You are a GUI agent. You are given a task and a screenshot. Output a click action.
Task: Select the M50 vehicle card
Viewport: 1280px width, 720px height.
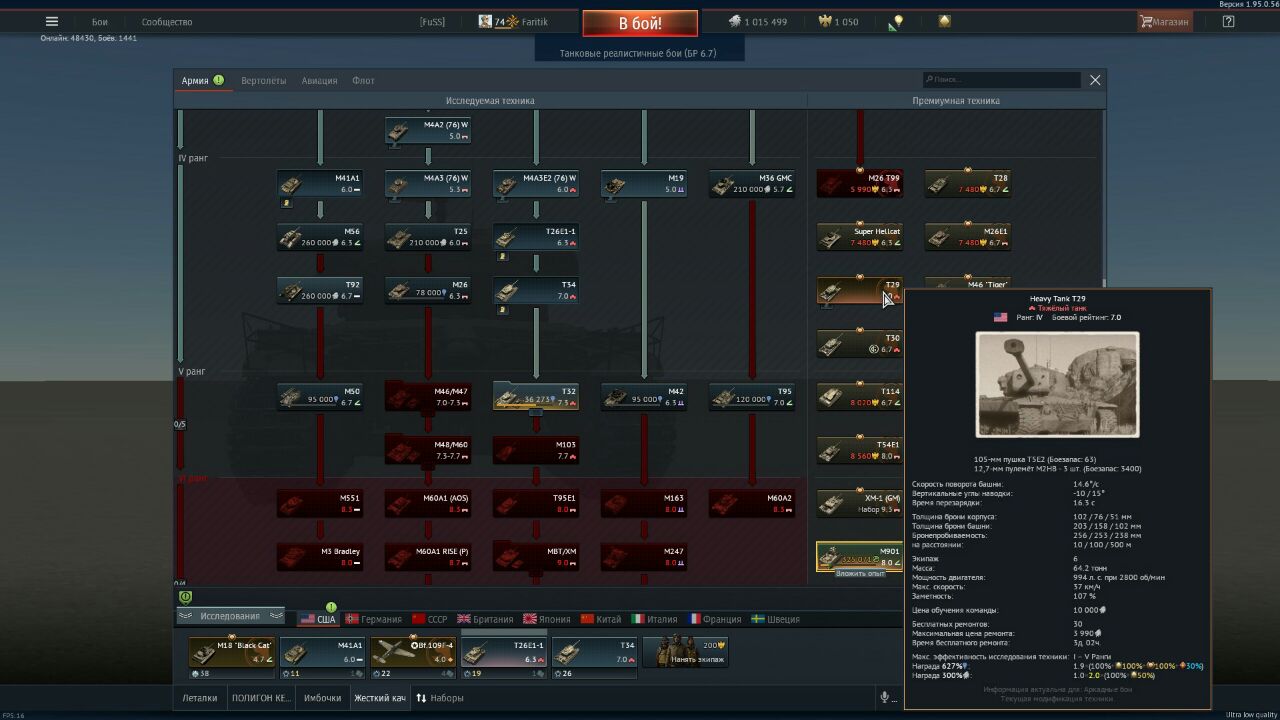coord(320,396)
